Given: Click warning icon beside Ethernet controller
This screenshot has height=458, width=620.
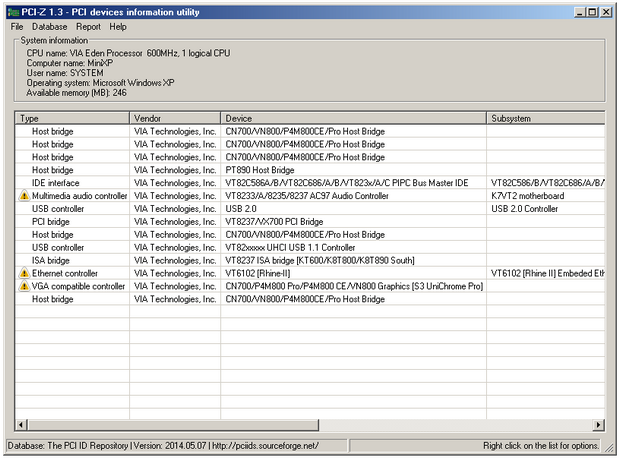Looking at the screenshot, I should click(24, 273).
